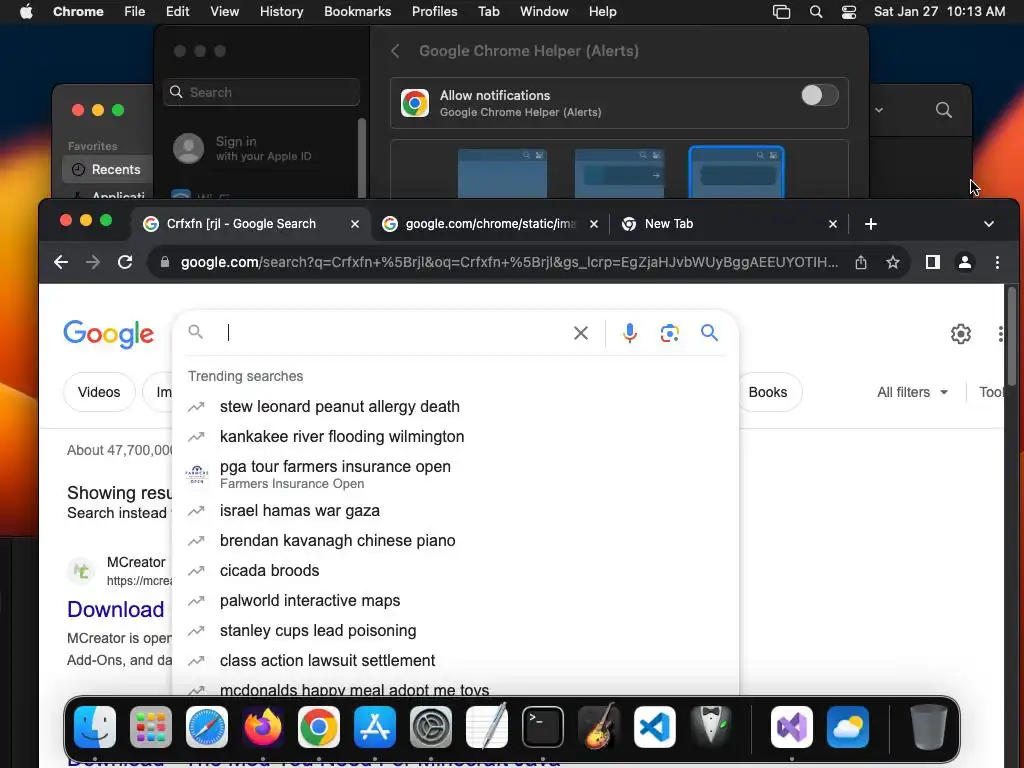Open Chrome share page icon
The width and height of the screenshot is (1024, 768).
point(861,262)
